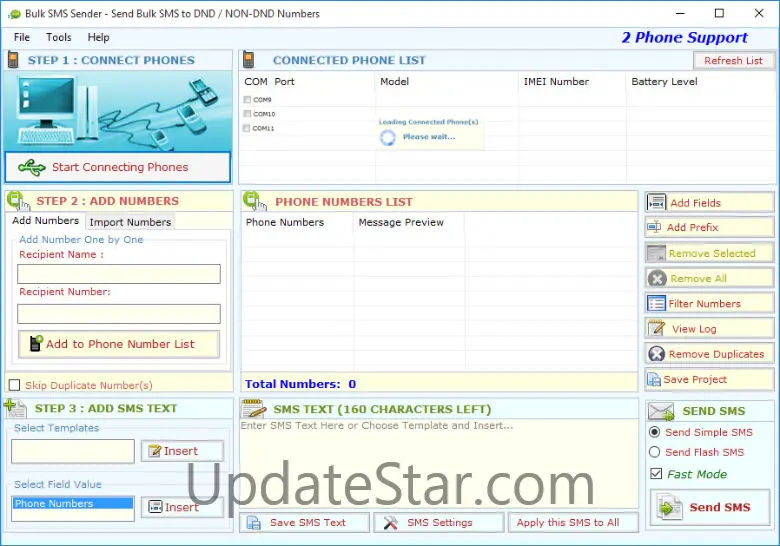
Task: Click the app icon in title bar
Action: 15,14
